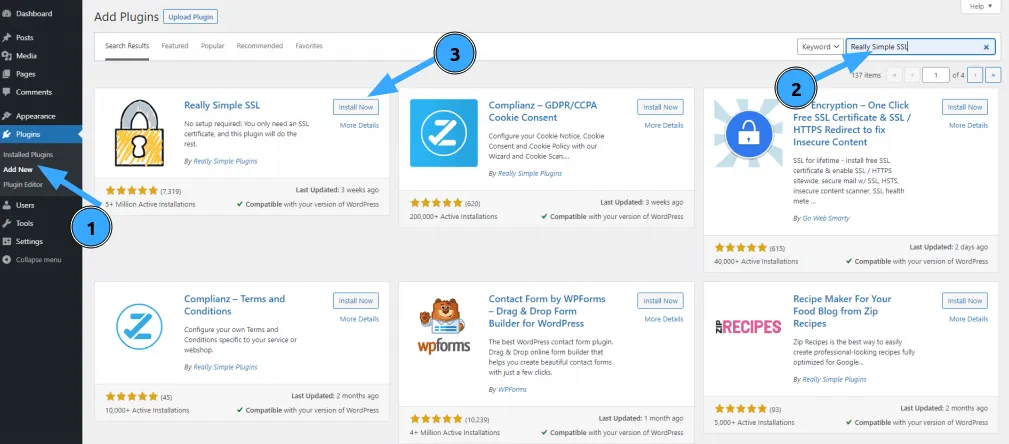Click the Appearance brush icon
This screenshot has width=1009, height=444.
(6, 116)
